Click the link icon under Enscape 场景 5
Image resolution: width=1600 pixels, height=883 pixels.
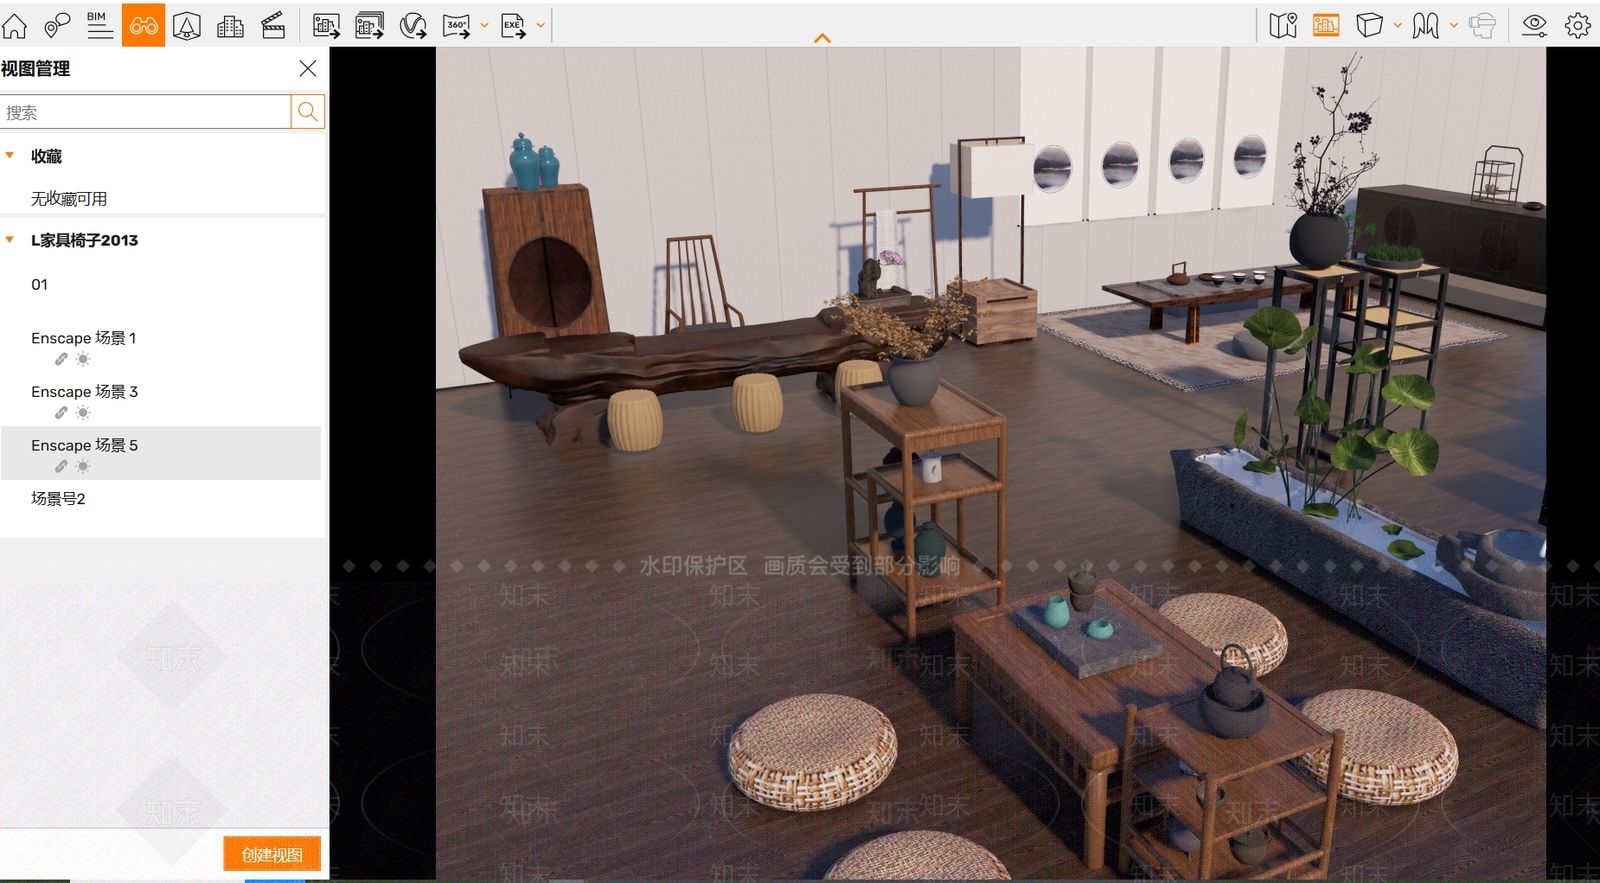click(61, 466)
